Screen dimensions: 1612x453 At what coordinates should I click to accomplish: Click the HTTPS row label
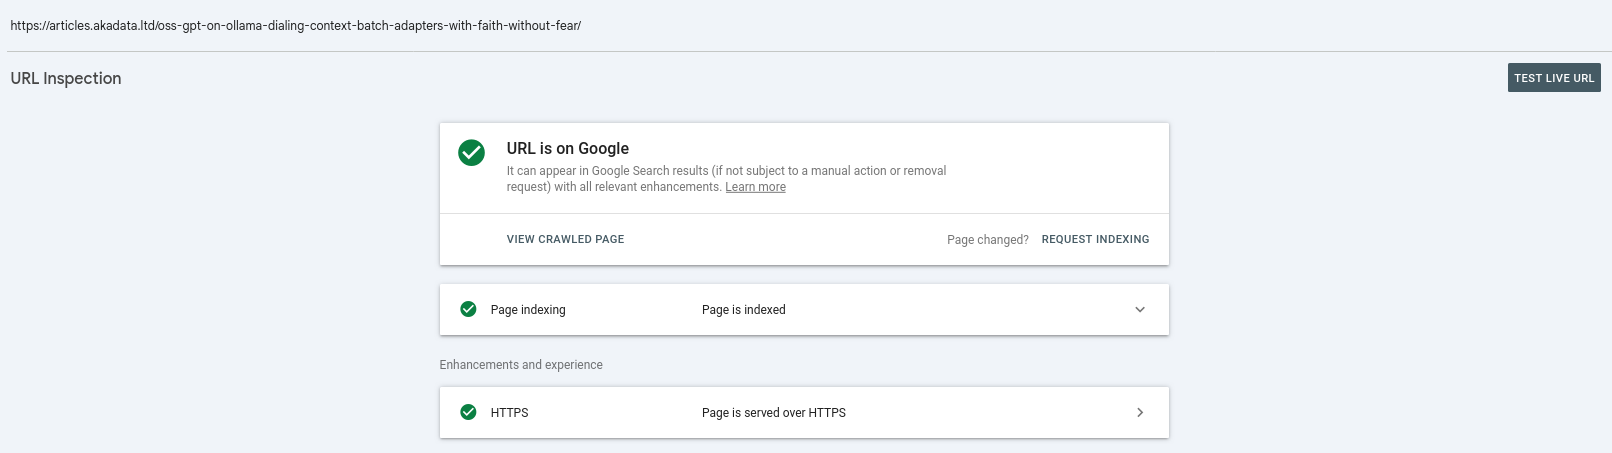pyautogui.click(x=509, y=412)
